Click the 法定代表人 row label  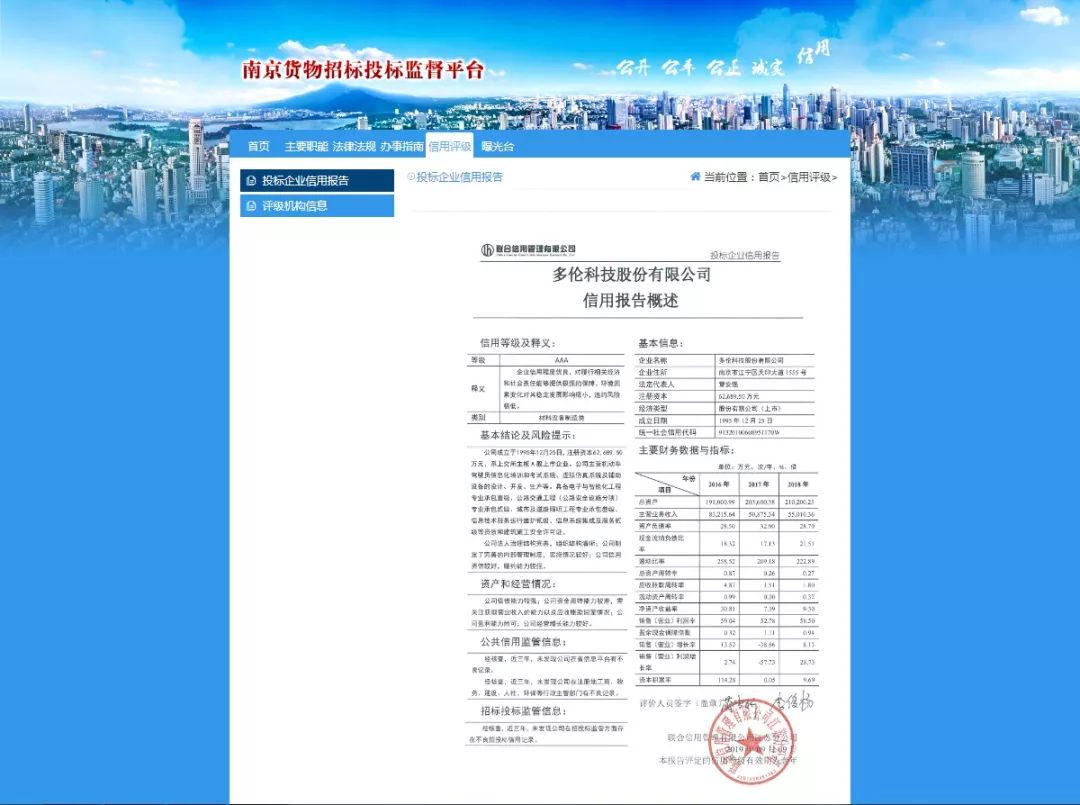[x=656, y=384]
